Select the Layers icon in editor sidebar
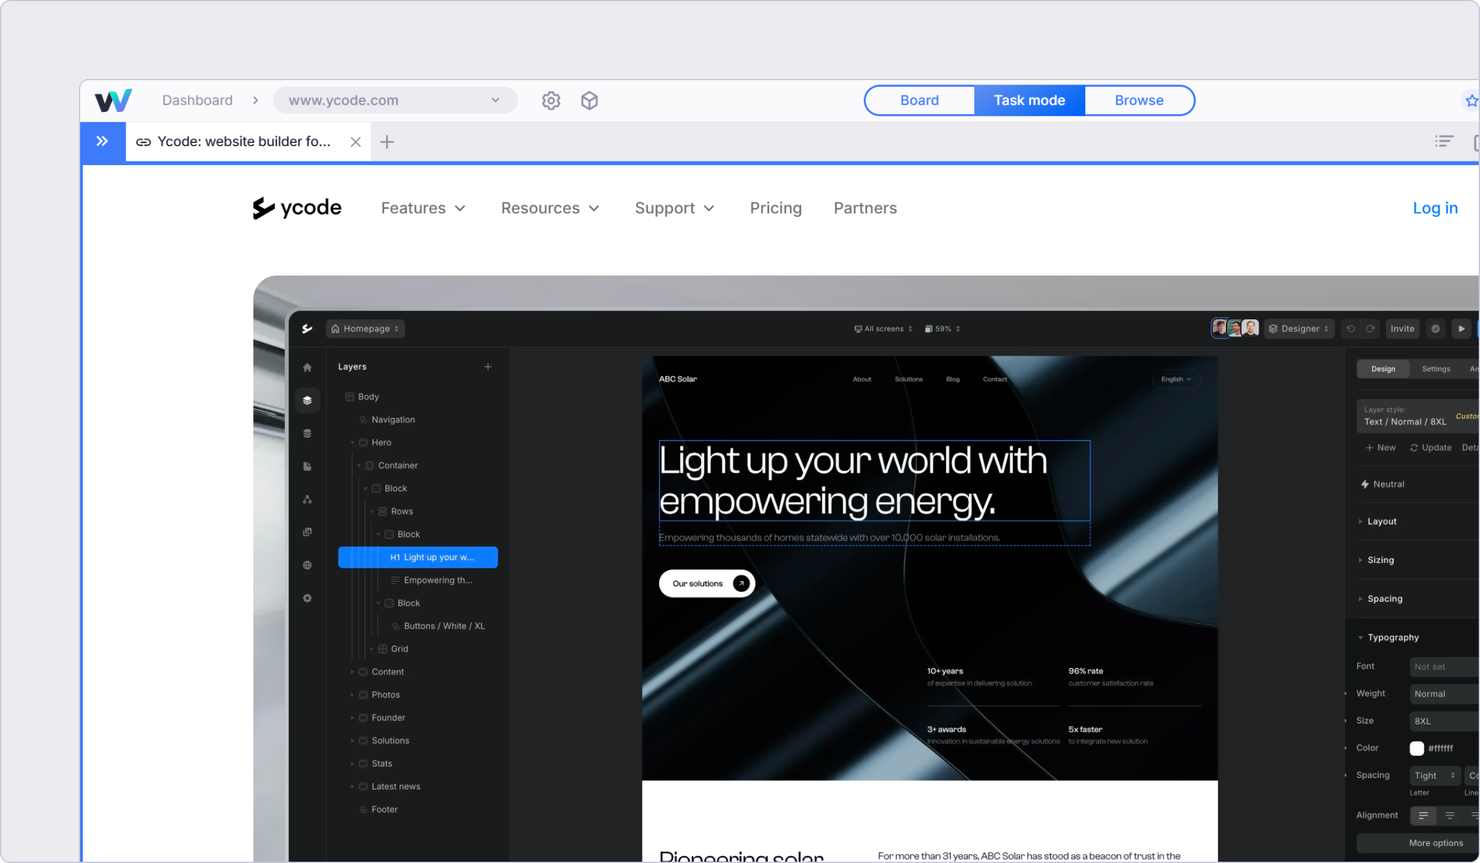The image size is (1480, 863). [x=307, y=400]
